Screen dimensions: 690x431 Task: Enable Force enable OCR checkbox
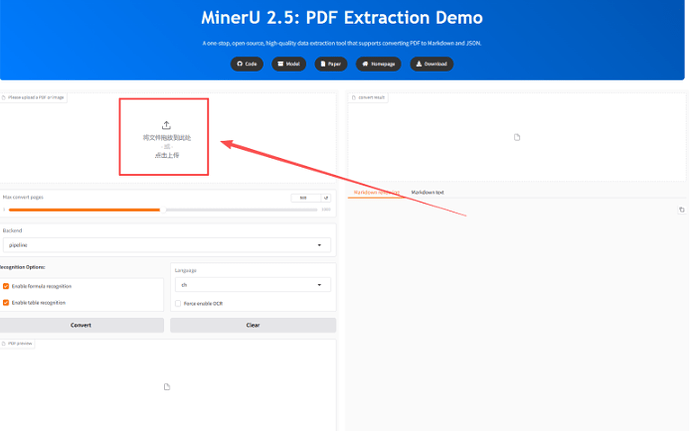(x=178, y=303)
